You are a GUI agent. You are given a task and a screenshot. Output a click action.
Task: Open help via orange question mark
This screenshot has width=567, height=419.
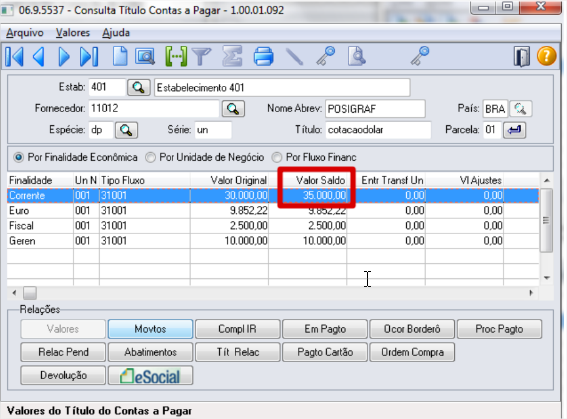click(546, 56)
